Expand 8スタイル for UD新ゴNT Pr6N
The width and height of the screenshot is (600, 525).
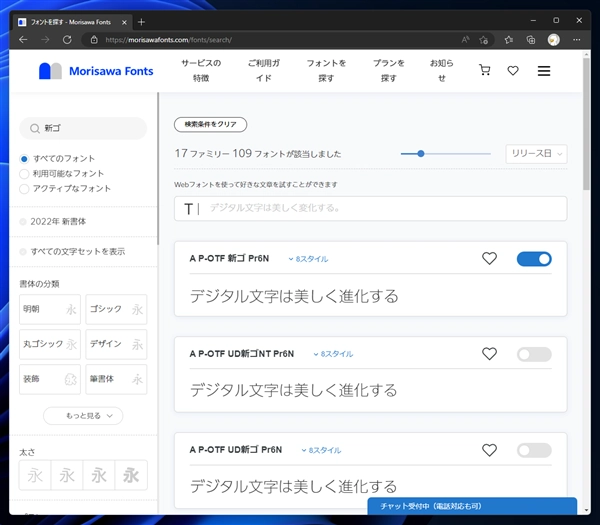(333, 354)
